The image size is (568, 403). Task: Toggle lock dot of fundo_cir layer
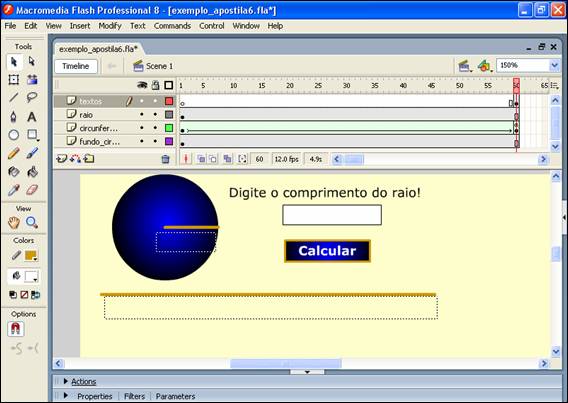155,141
